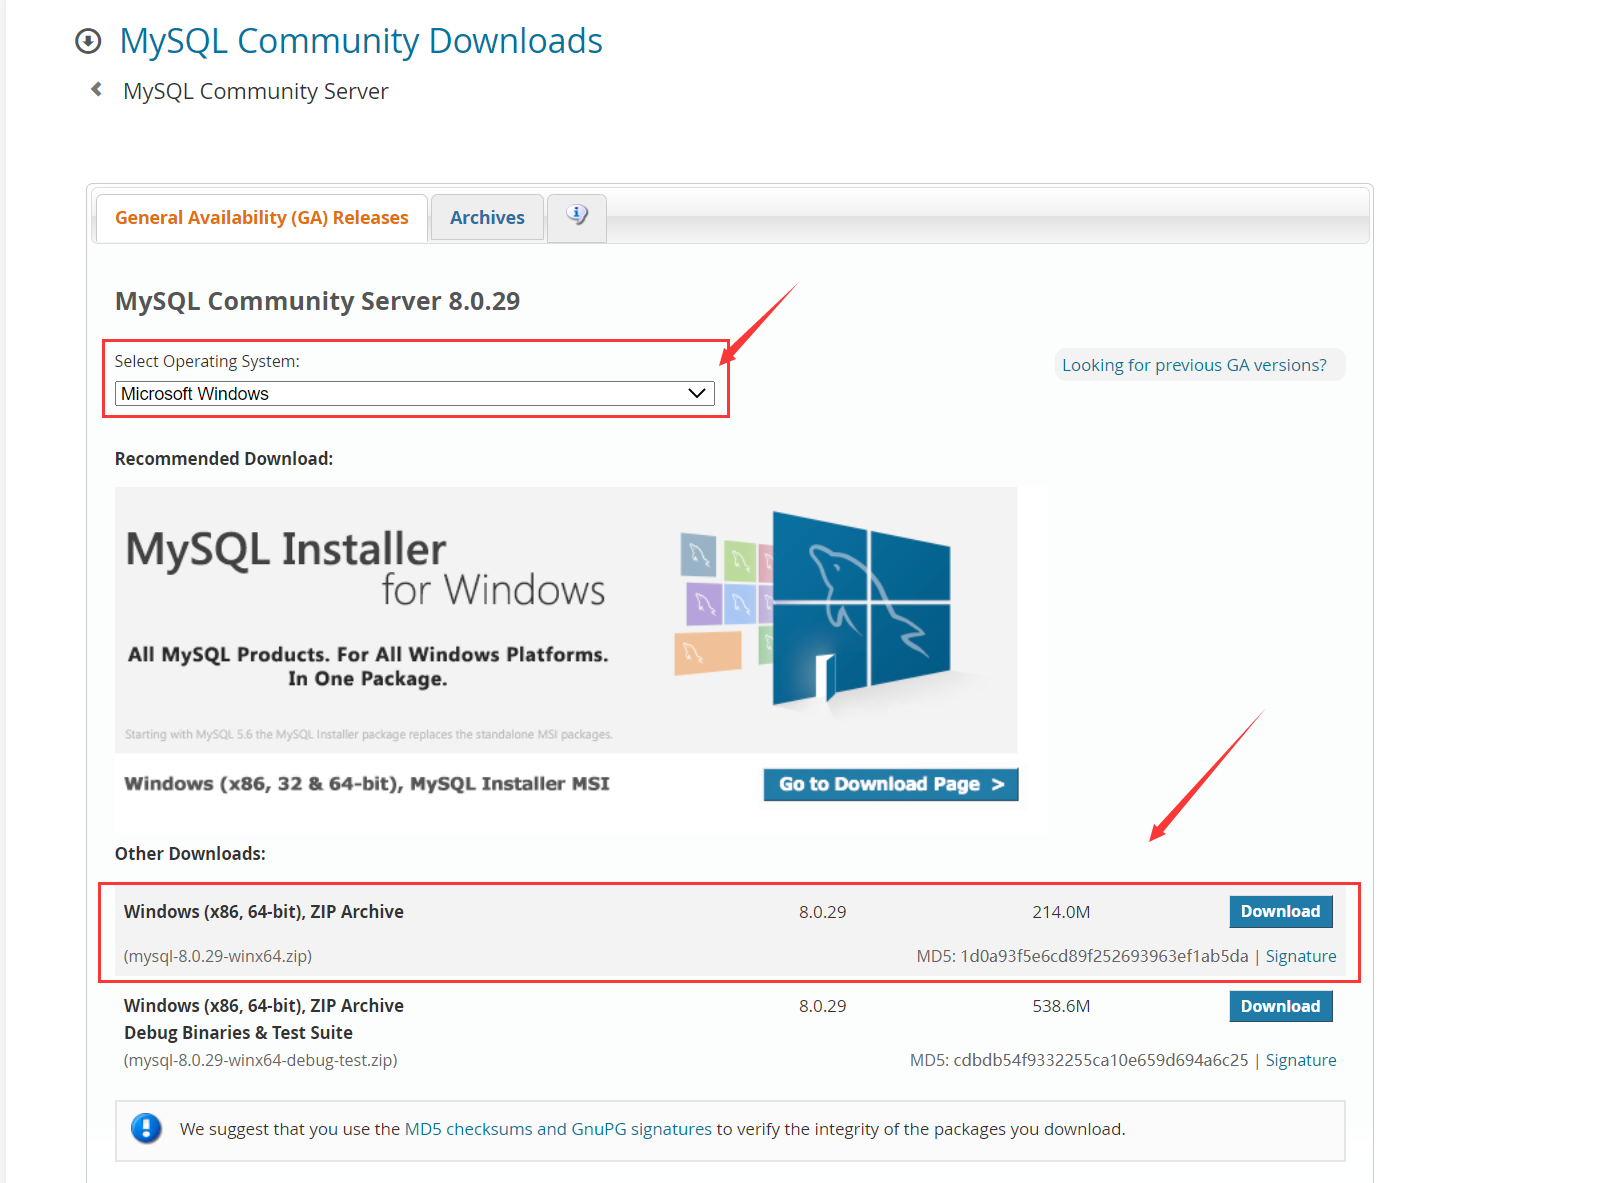Screen dimensions: 1597x1183
Task: Click the download circle icon beside the page title
Action: tap(88, 41)
